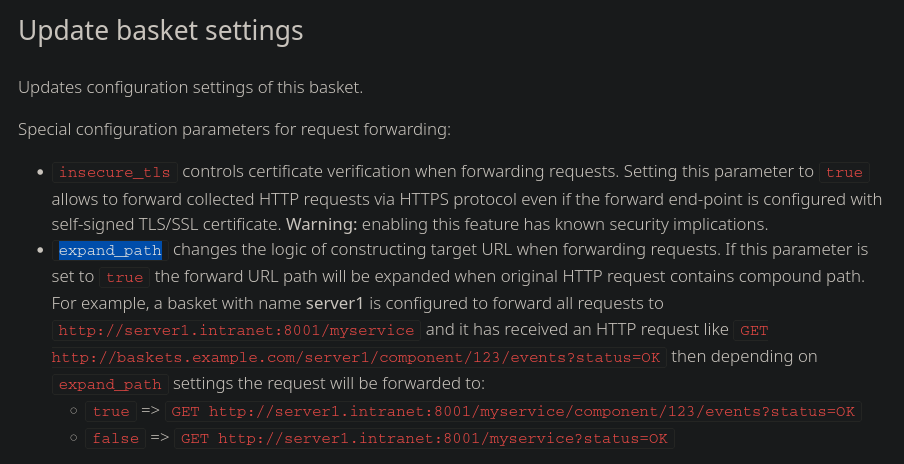
Task: Click the bold "Warning:" text
Action: point(322,223)
